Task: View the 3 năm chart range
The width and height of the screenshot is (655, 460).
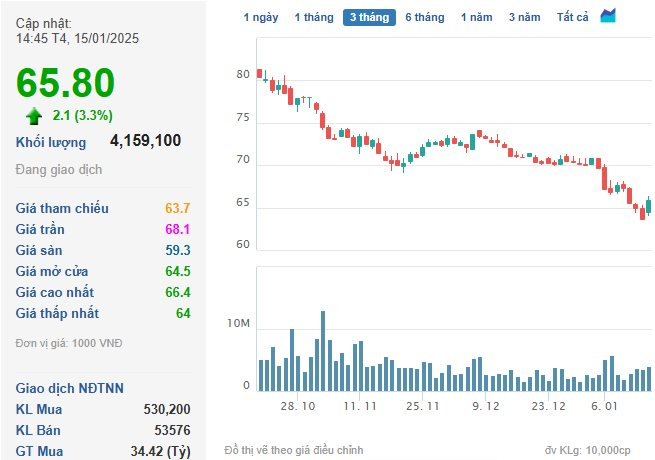Action: [x=524, y=18]
